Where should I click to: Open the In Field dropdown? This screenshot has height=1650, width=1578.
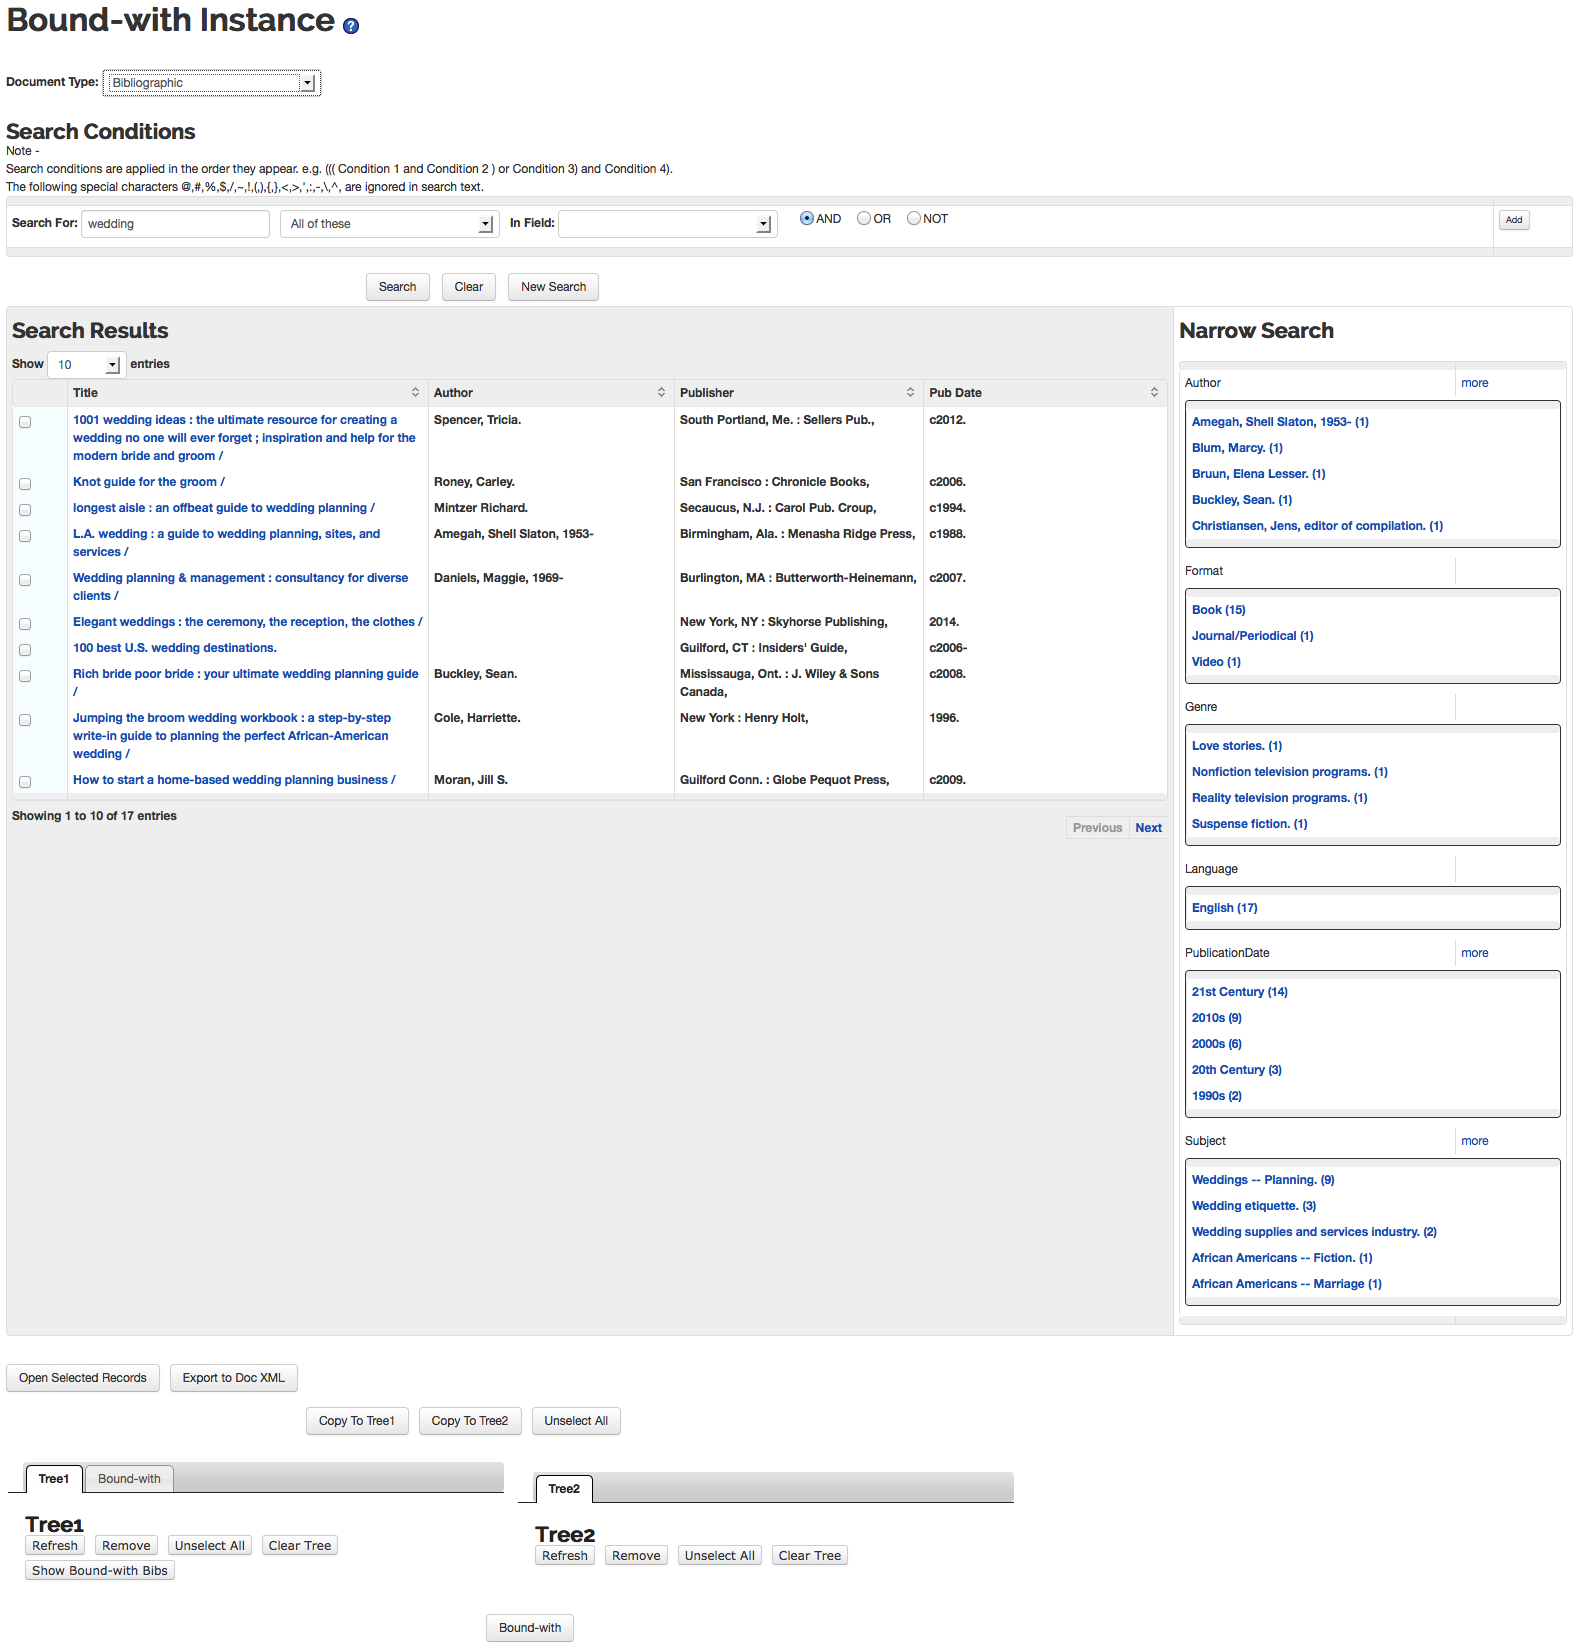667,224
